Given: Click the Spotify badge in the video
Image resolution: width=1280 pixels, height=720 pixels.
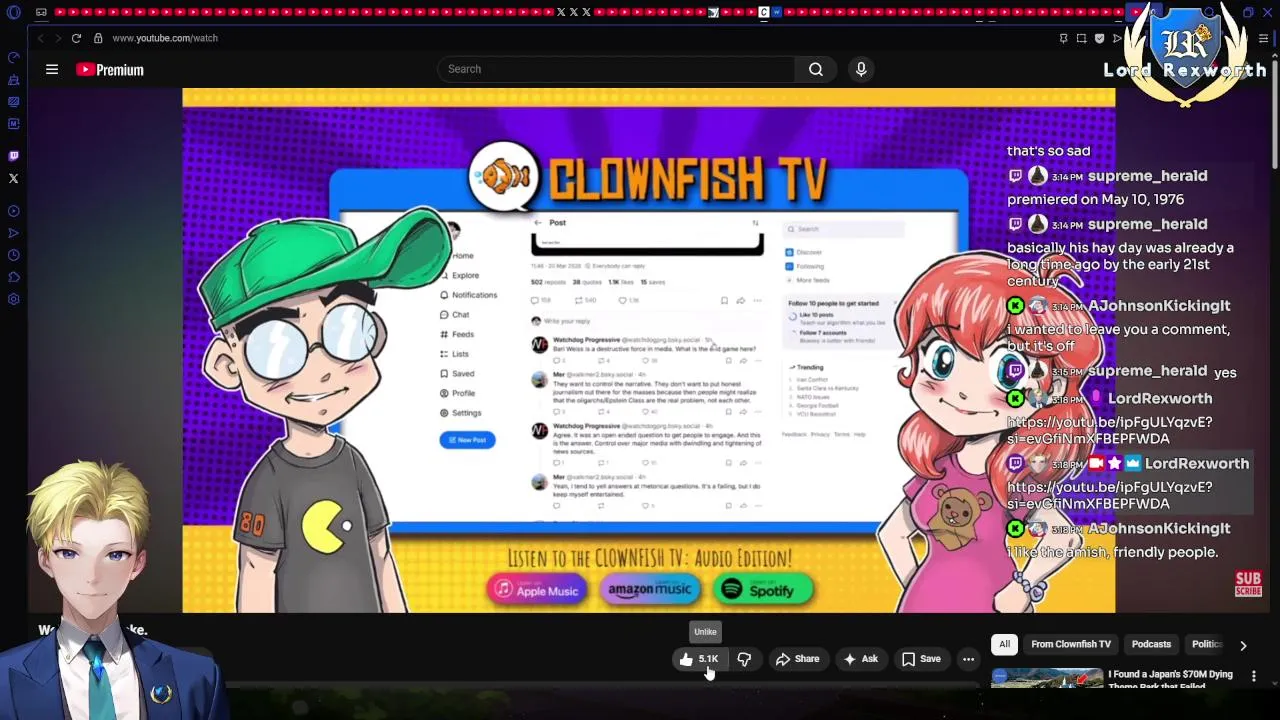Looking at the screenshot, I should coord(762,590).
